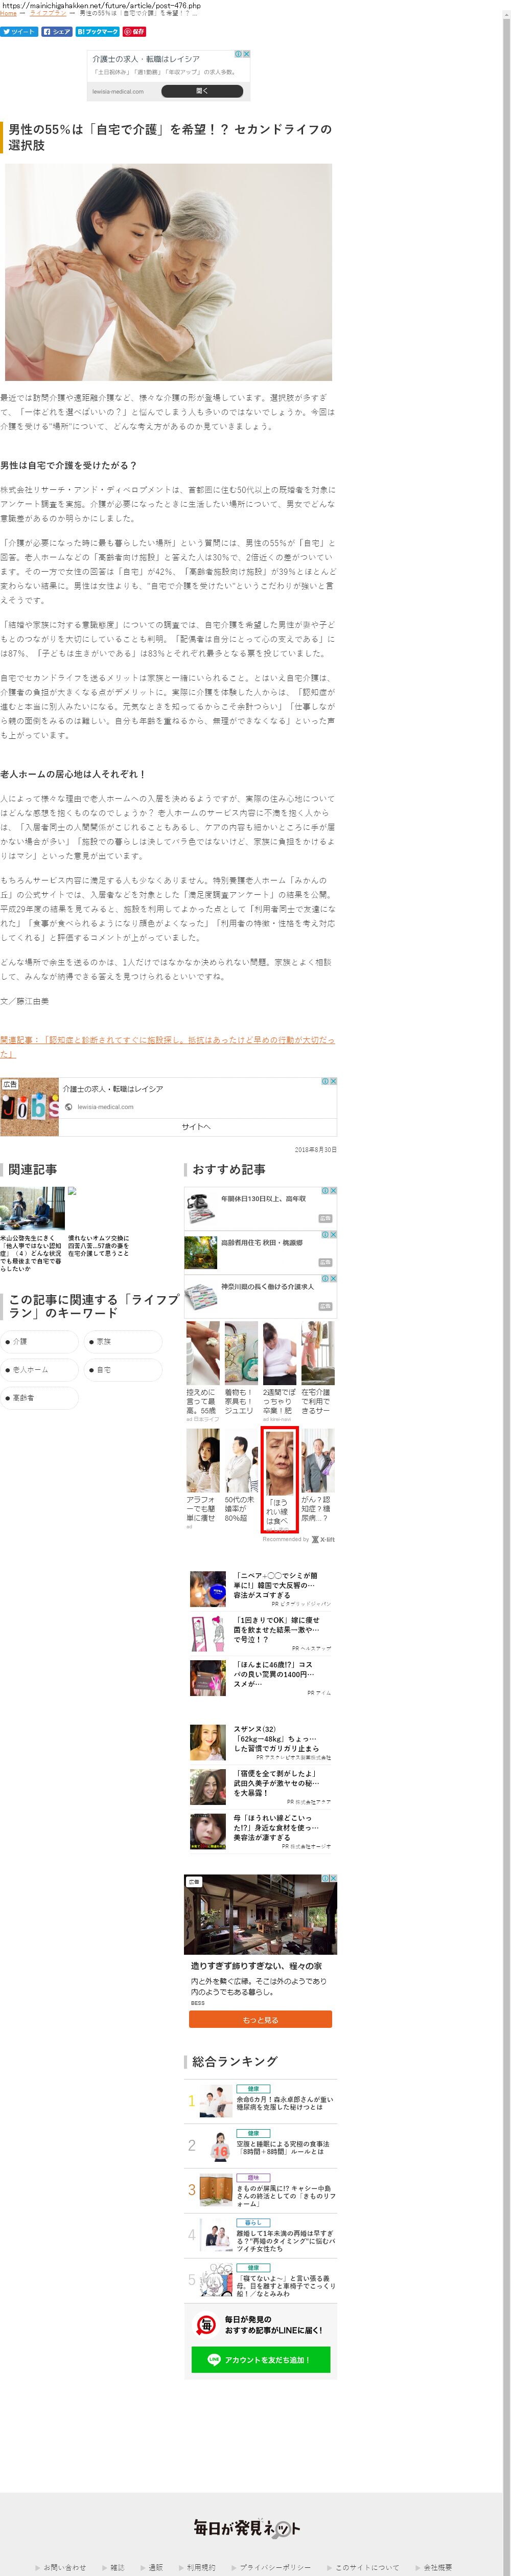Open ad info icon on 高齢者用住宅 ad
The image size is (511, 2576).
(x=325, y=1235)
